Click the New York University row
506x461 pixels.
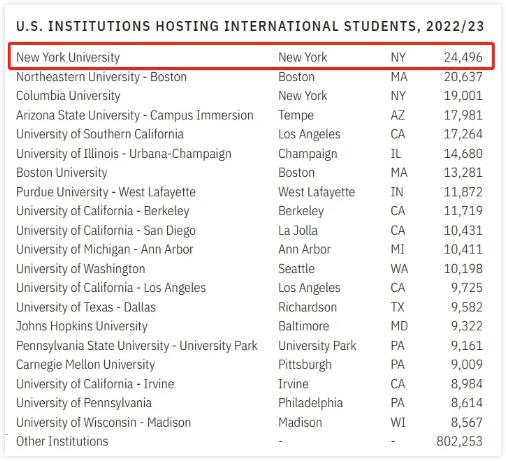click(251, 57)
